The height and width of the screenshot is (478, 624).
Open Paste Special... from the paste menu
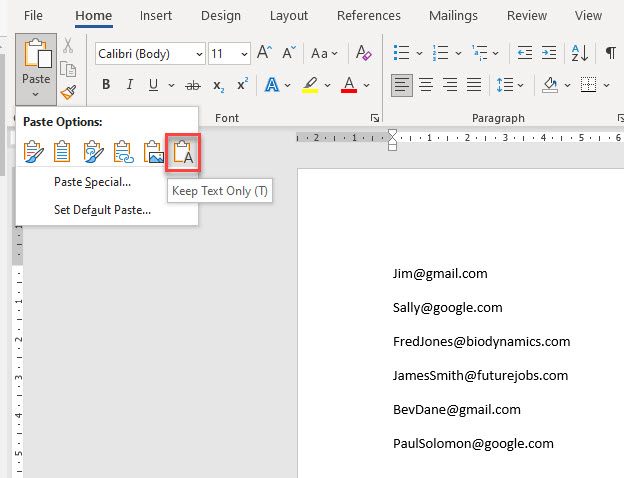(x=92, y=182)
